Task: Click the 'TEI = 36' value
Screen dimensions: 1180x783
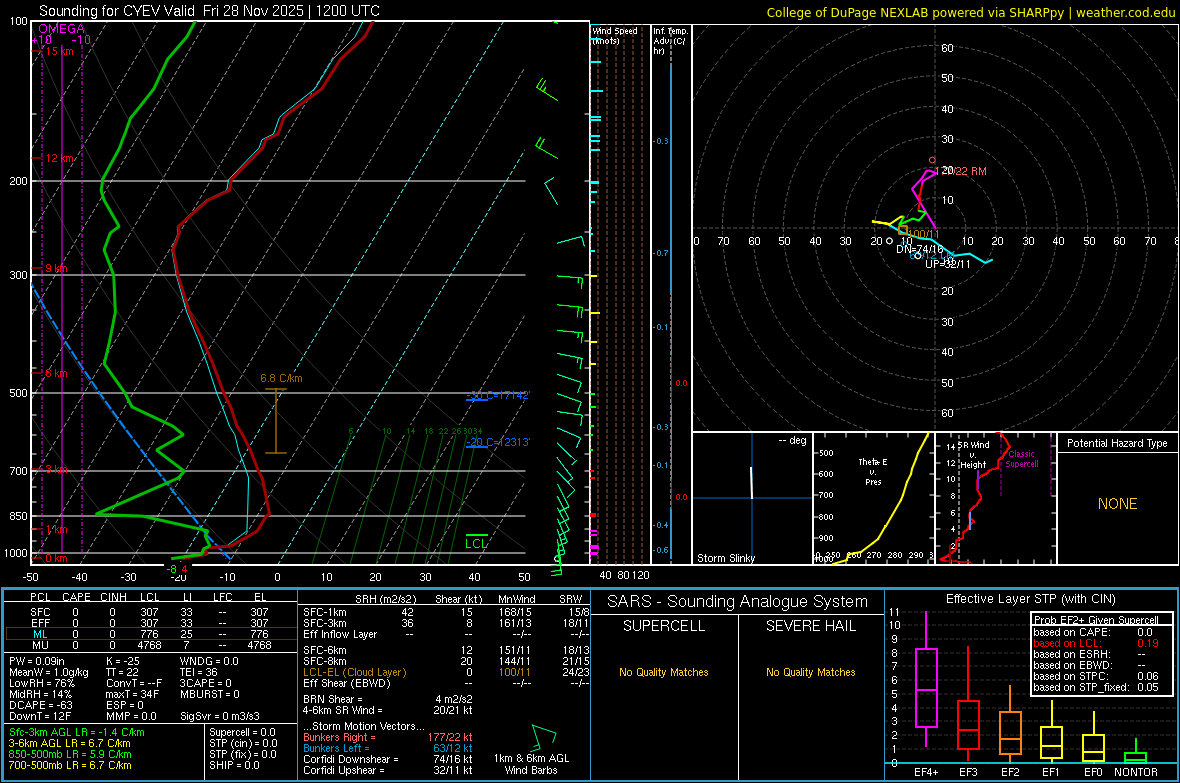Action: click(x=199, y=672)
